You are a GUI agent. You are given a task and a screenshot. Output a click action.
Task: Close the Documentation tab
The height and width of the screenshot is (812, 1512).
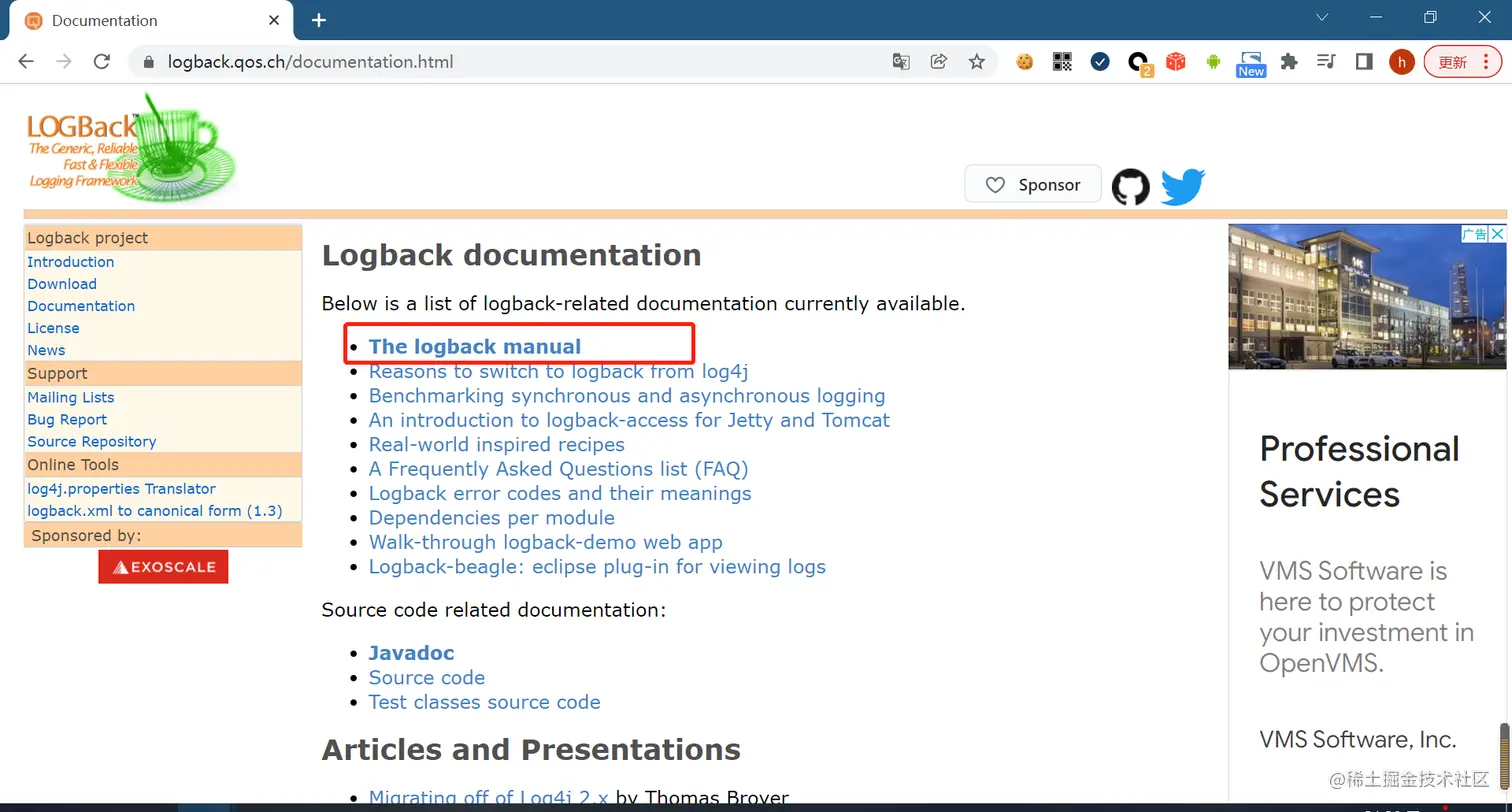[x=274, y=21]
